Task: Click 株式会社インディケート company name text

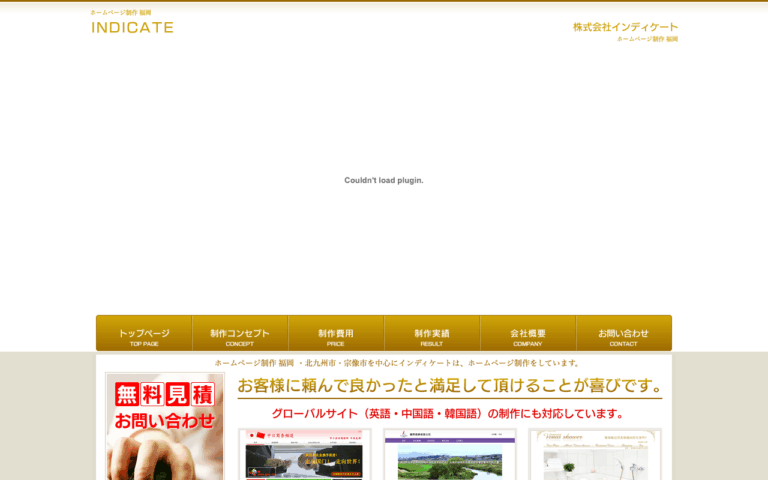Action: pos(625,27)
